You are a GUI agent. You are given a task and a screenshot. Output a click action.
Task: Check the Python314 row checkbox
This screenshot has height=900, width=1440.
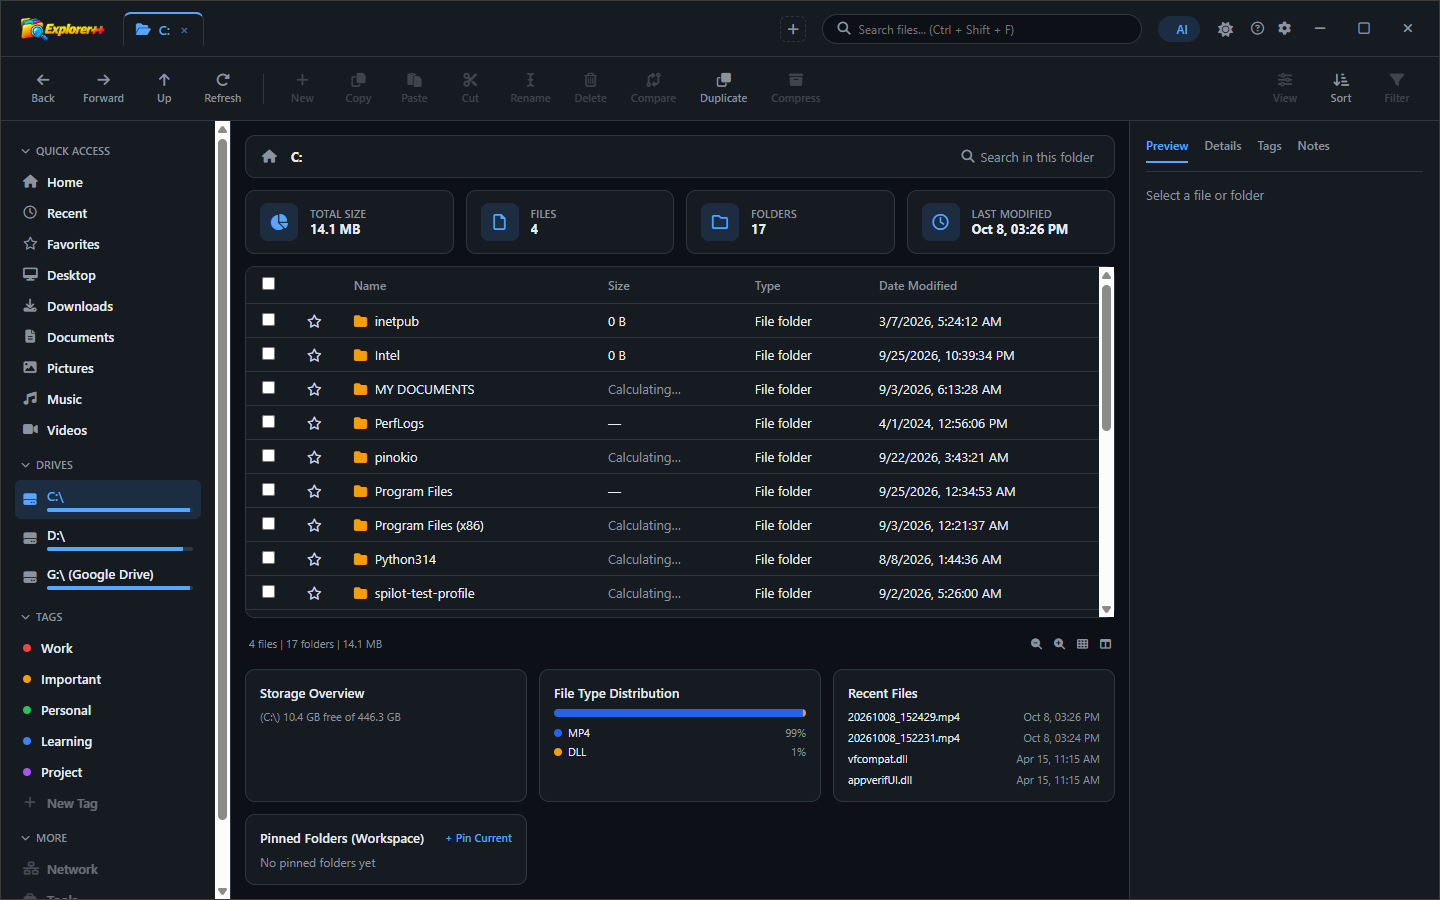click(x=268, y=558)
